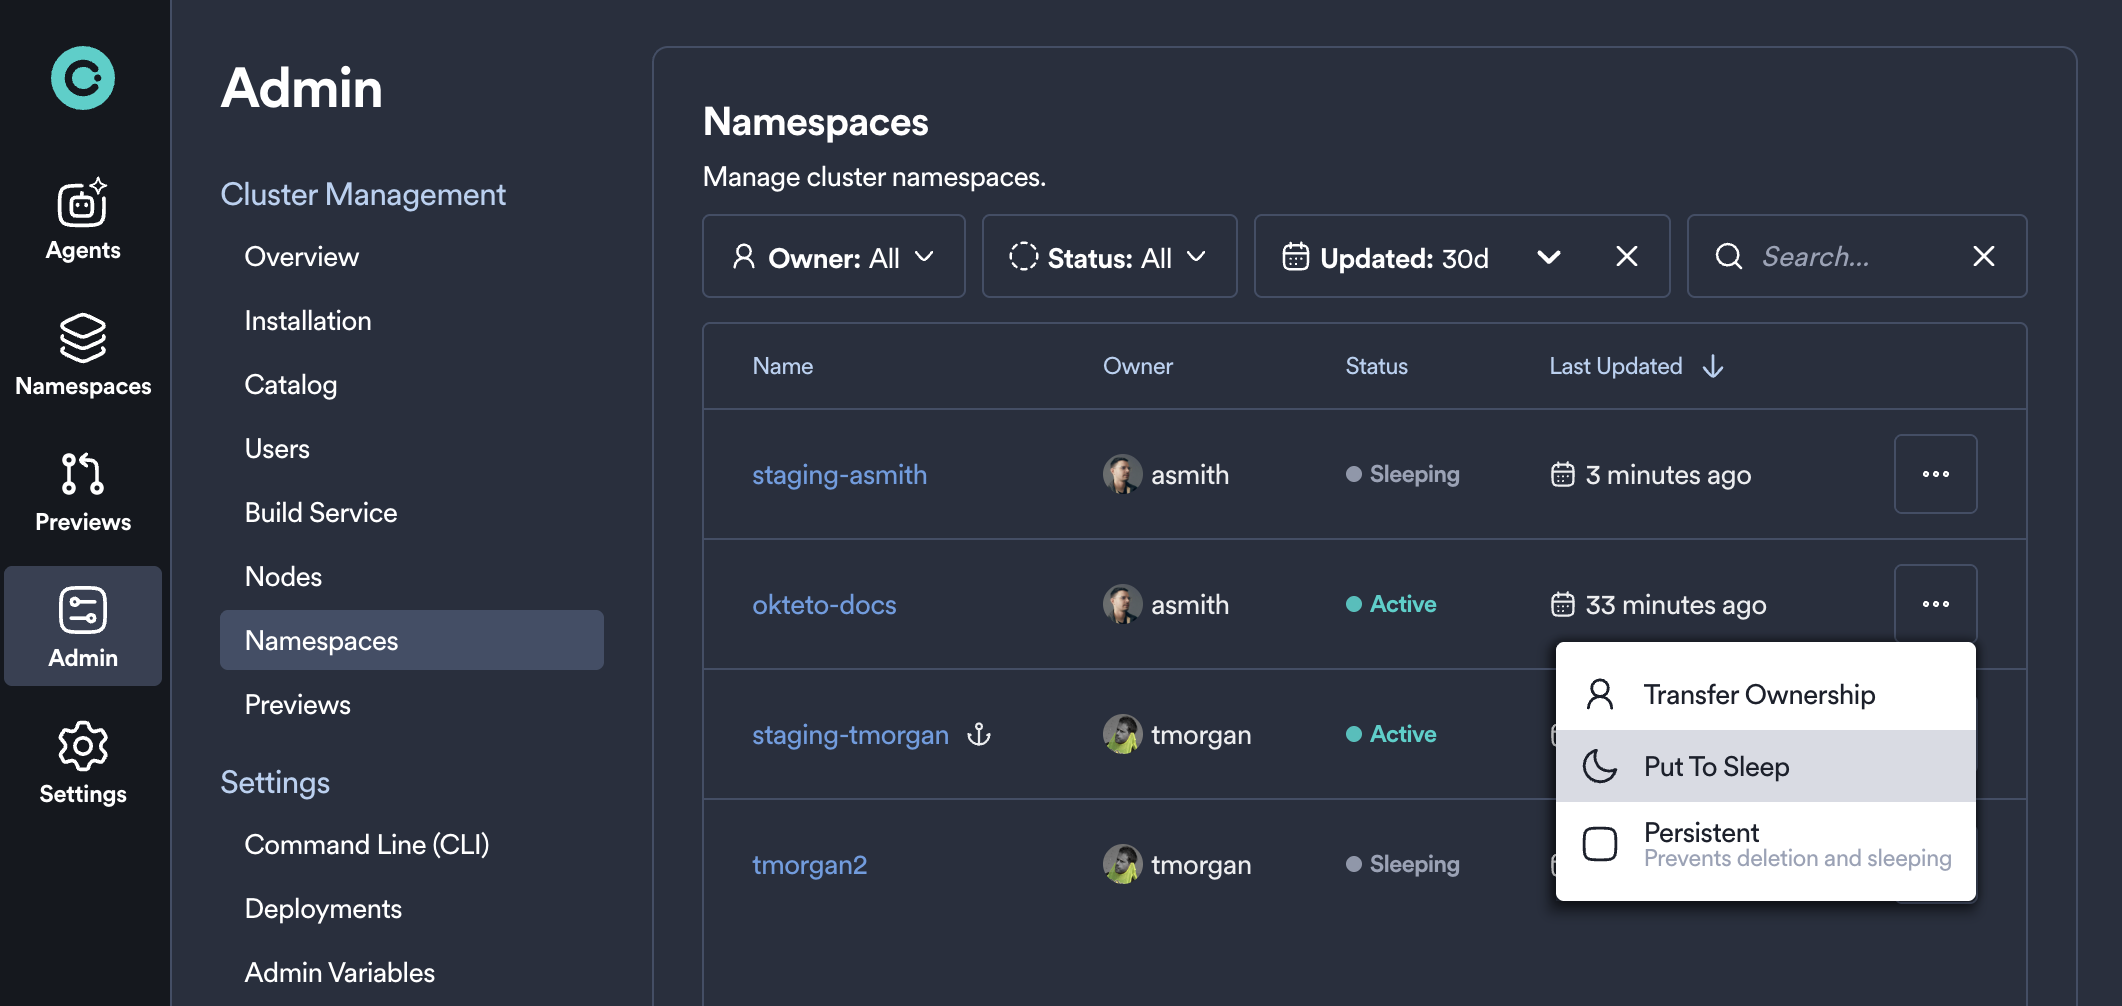Viewport: 2122px width, 1006px height.
Task: Click asmith's avatar in the okteto-docs row
Action: [x=1122, y=604]
